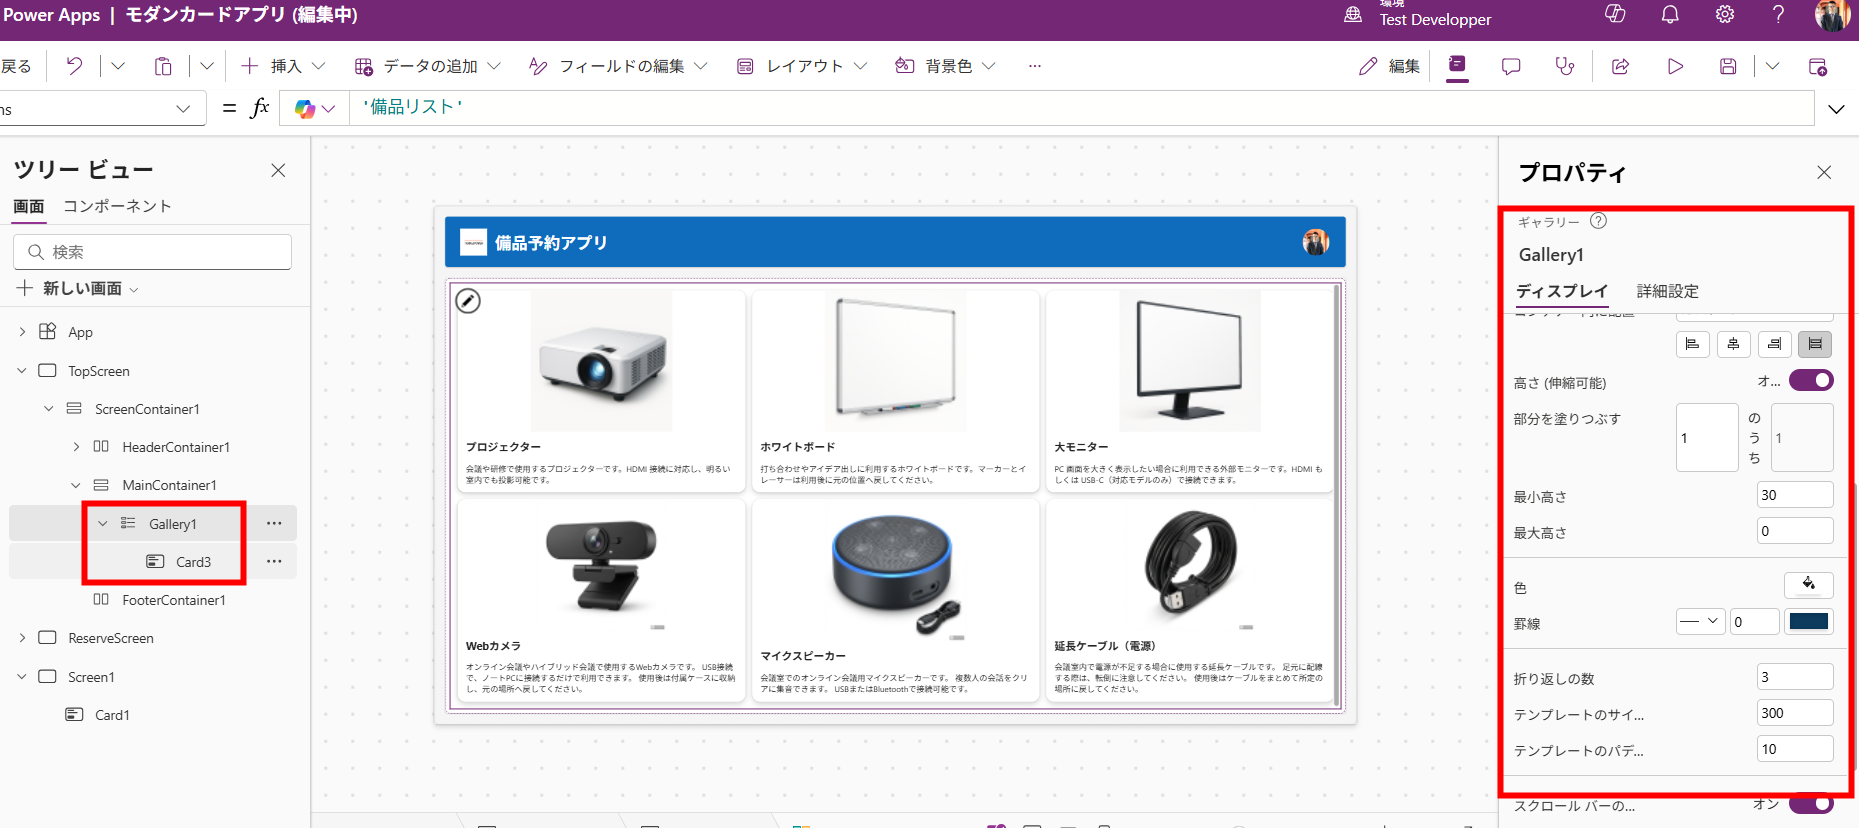Expand the HeaderContainer1 tree node
The height and width of the screenshot is (828, 1859).
click(76, 447)
